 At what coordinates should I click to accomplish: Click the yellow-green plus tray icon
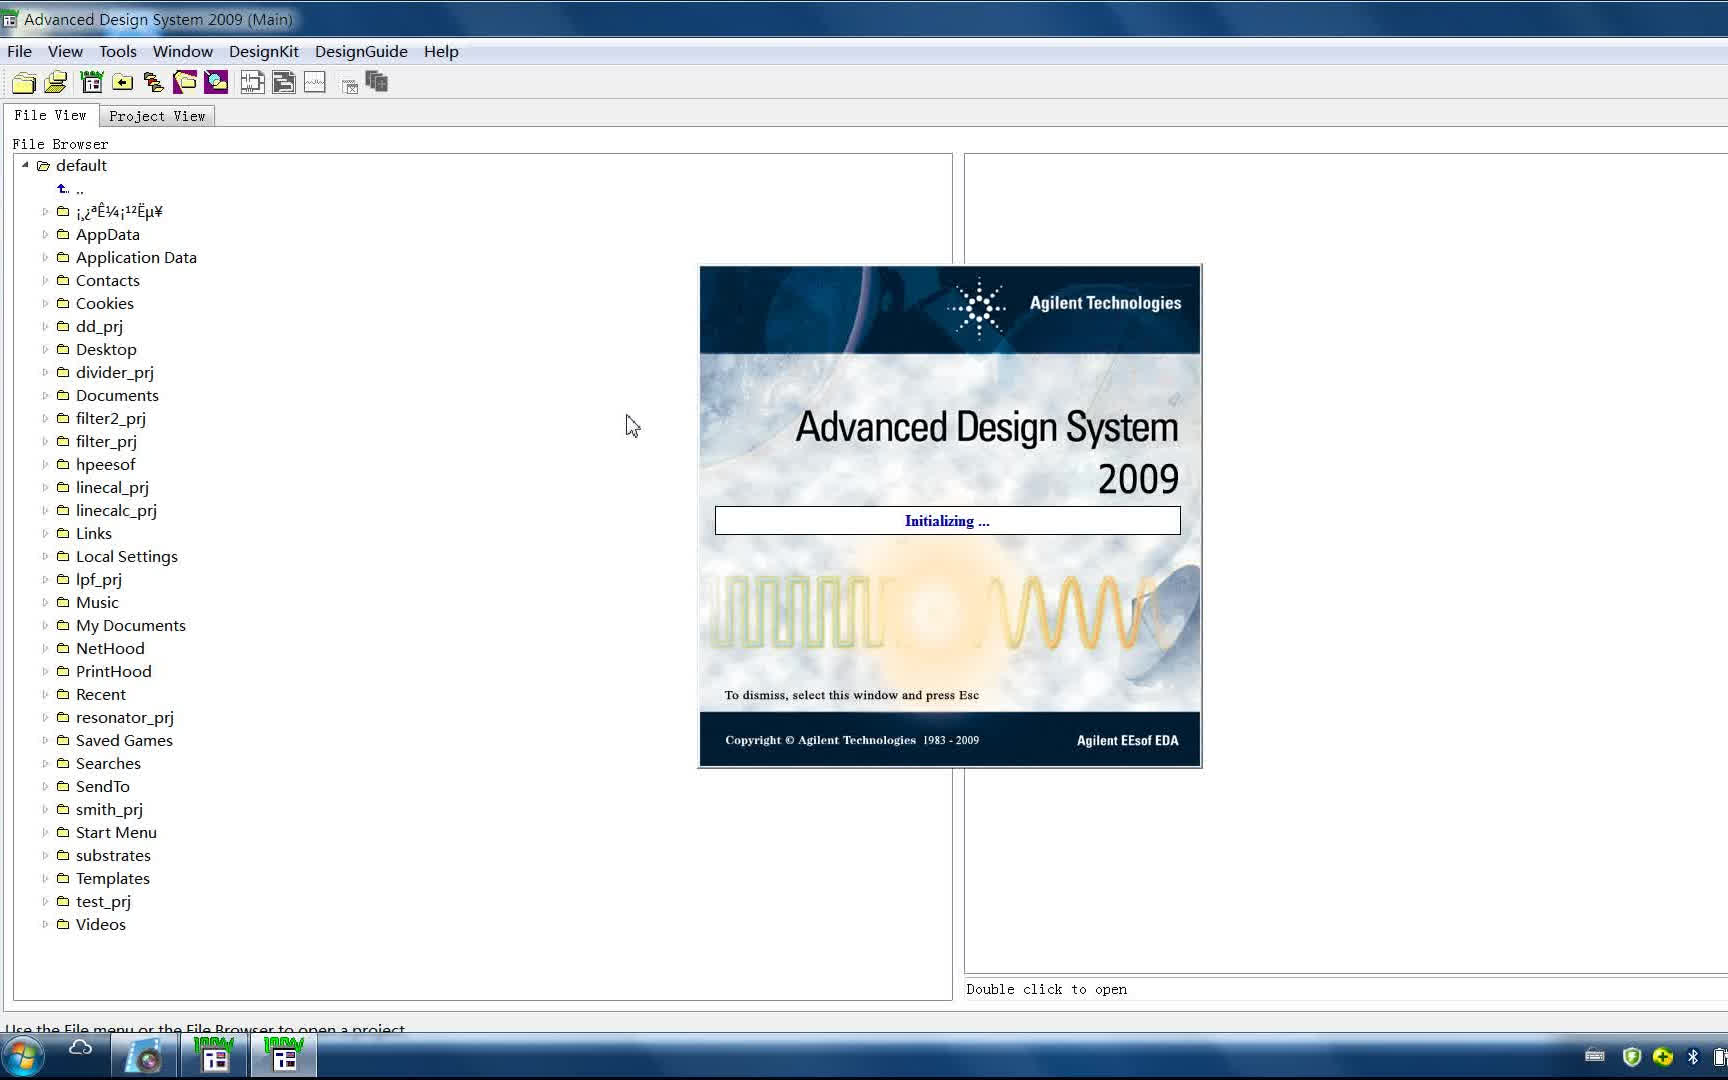[1663, 1056]
